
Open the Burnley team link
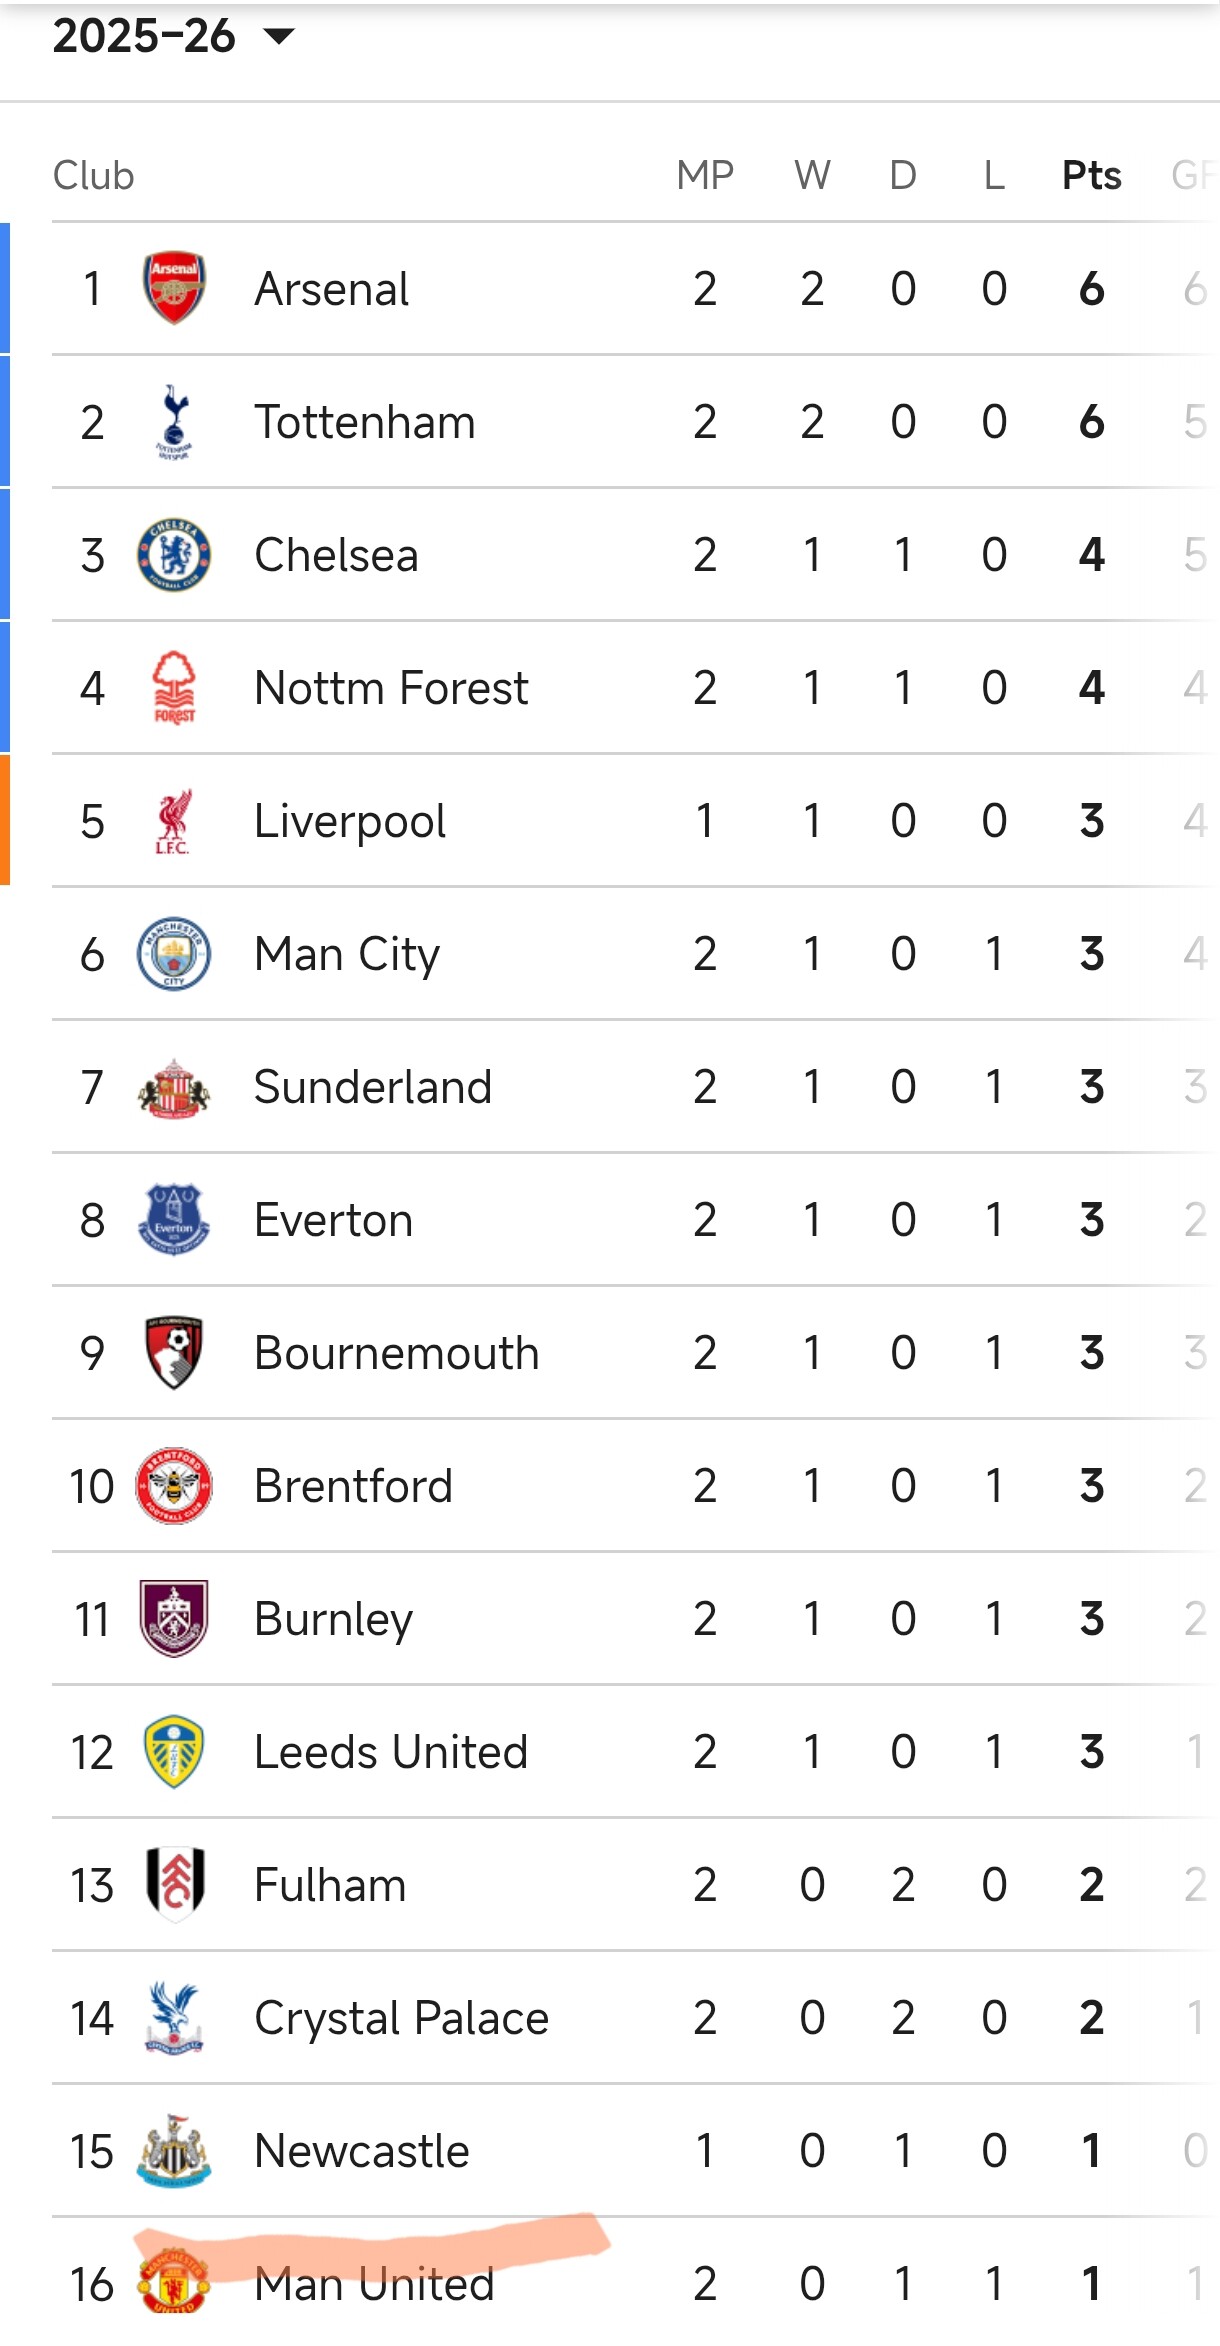333,1619
